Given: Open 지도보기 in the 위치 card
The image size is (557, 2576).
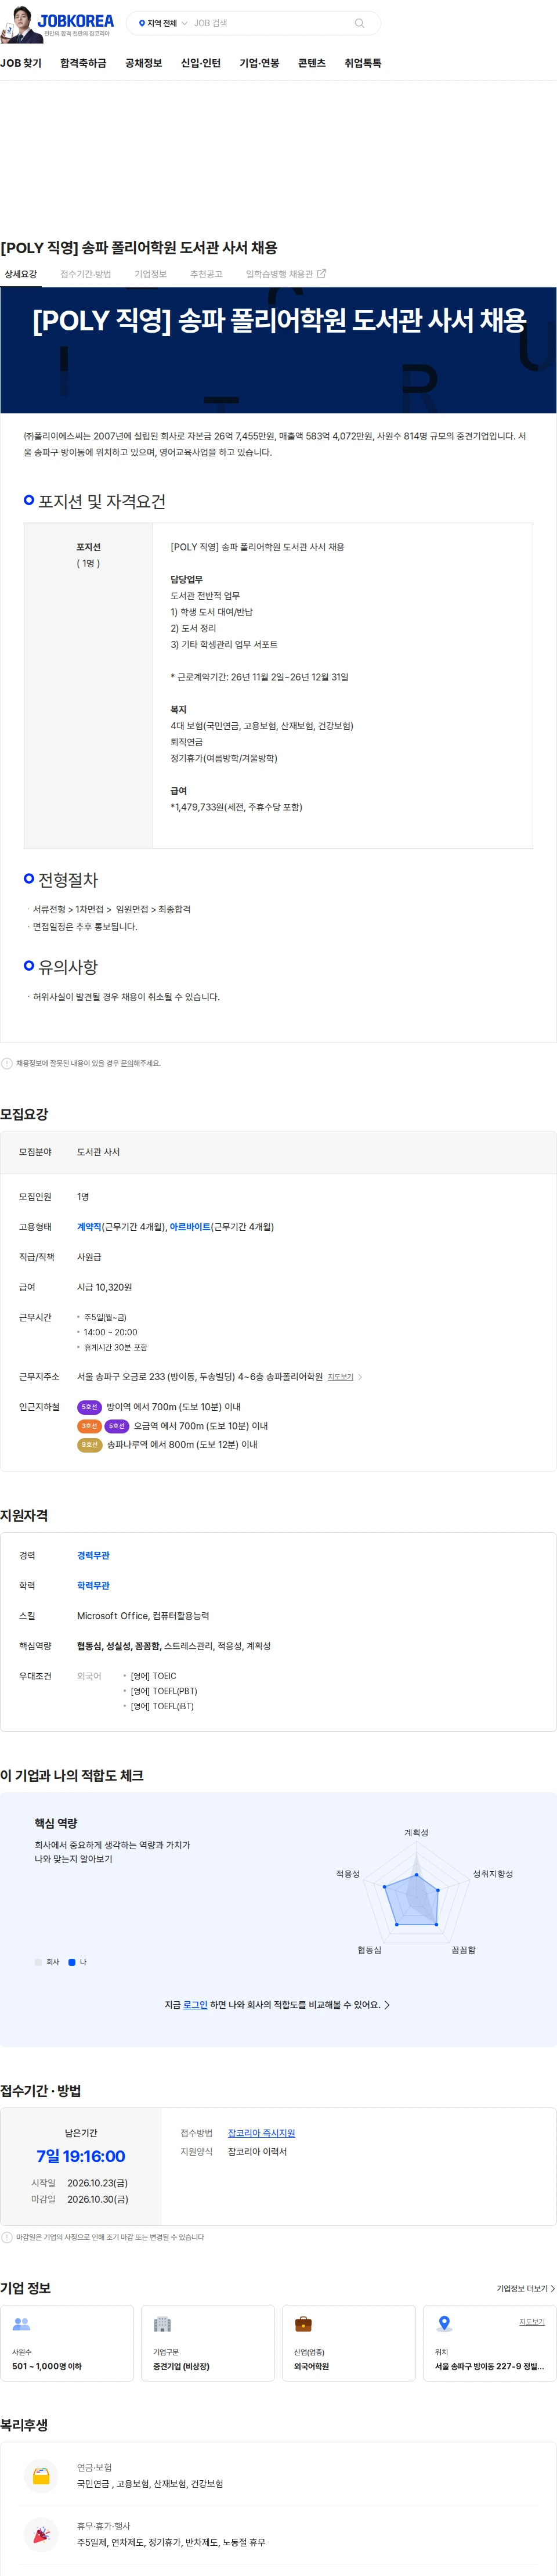Looking at the screenshot, I should click(x=531, y=2322).
